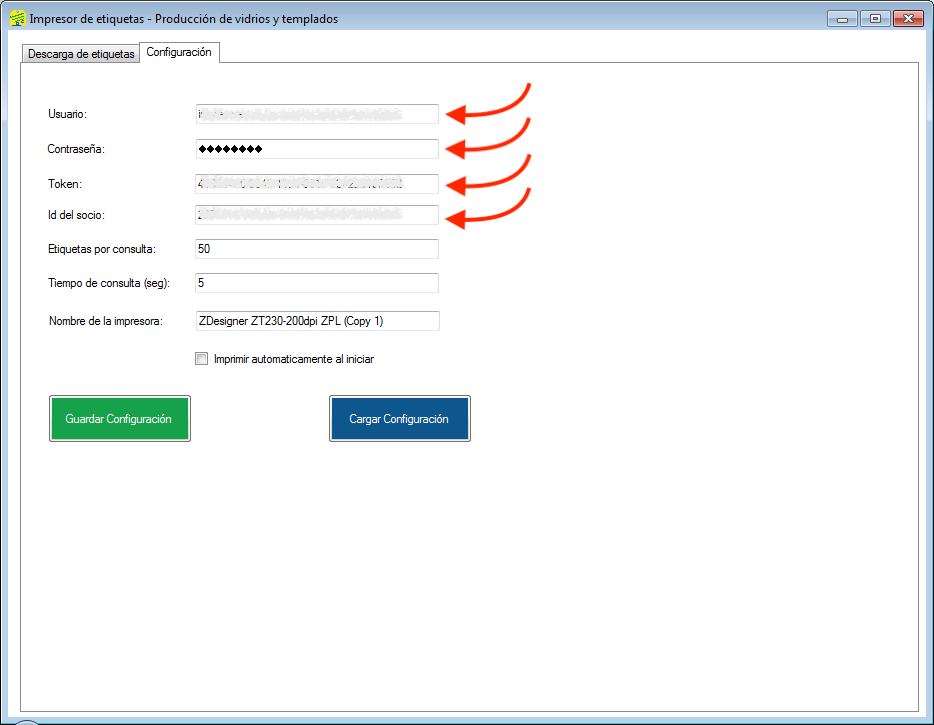Select the Id del socio text box
Image resolution: width=934 pixels, height=725 pixels.
(x=317, y=215)
